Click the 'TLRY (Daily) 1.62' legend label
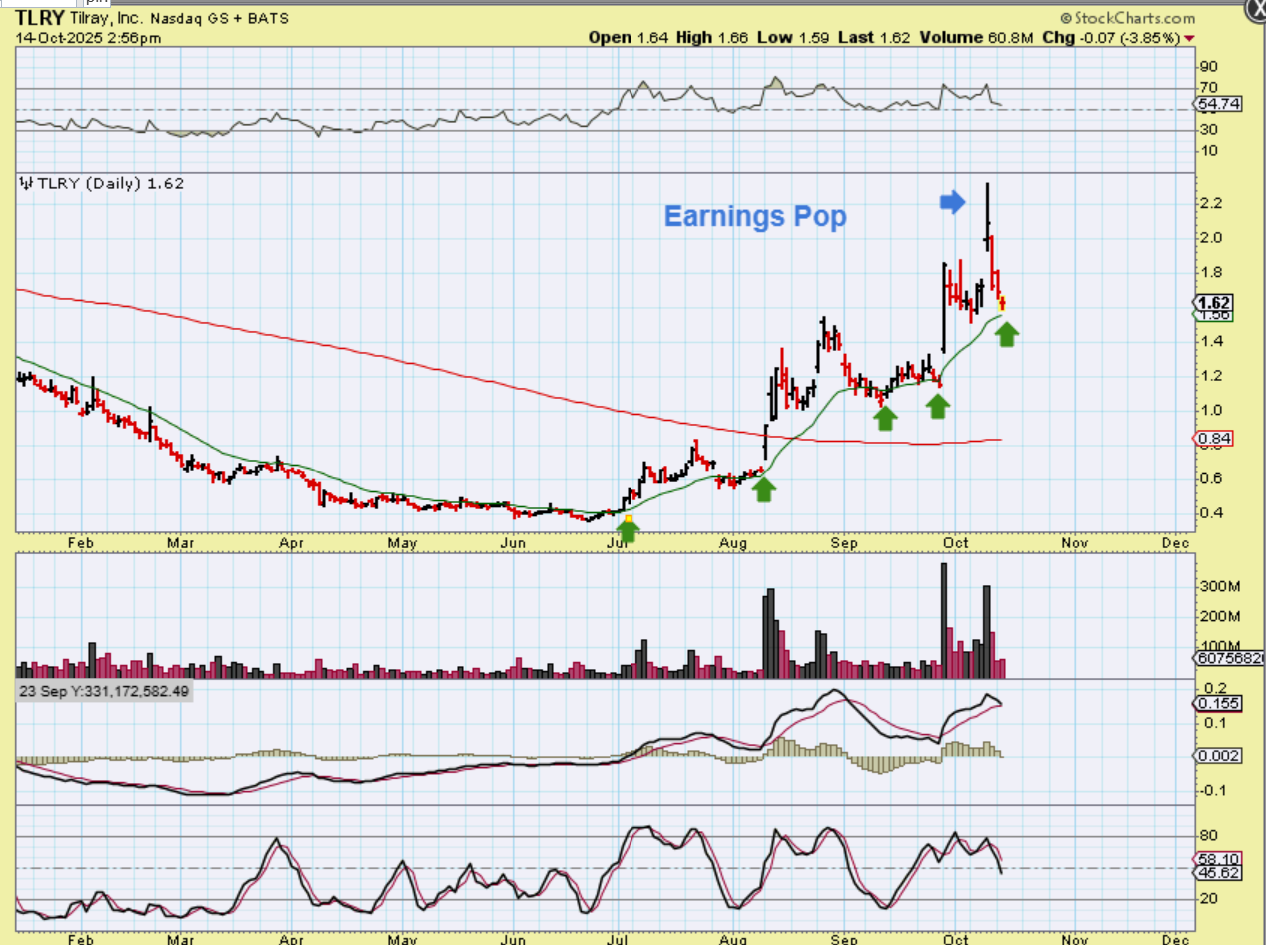Viewport: 1266px width, 945px height. (x=103, y=183)
